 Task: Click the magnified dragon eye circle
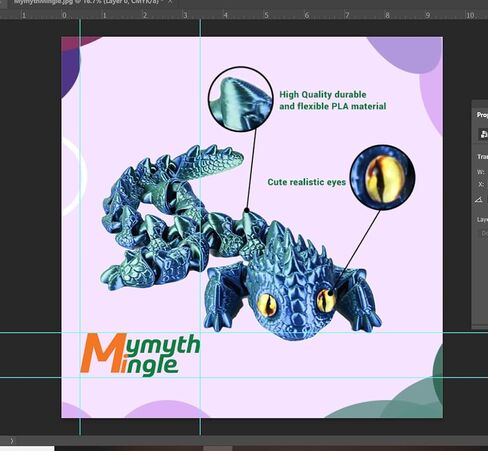(382, 177)
